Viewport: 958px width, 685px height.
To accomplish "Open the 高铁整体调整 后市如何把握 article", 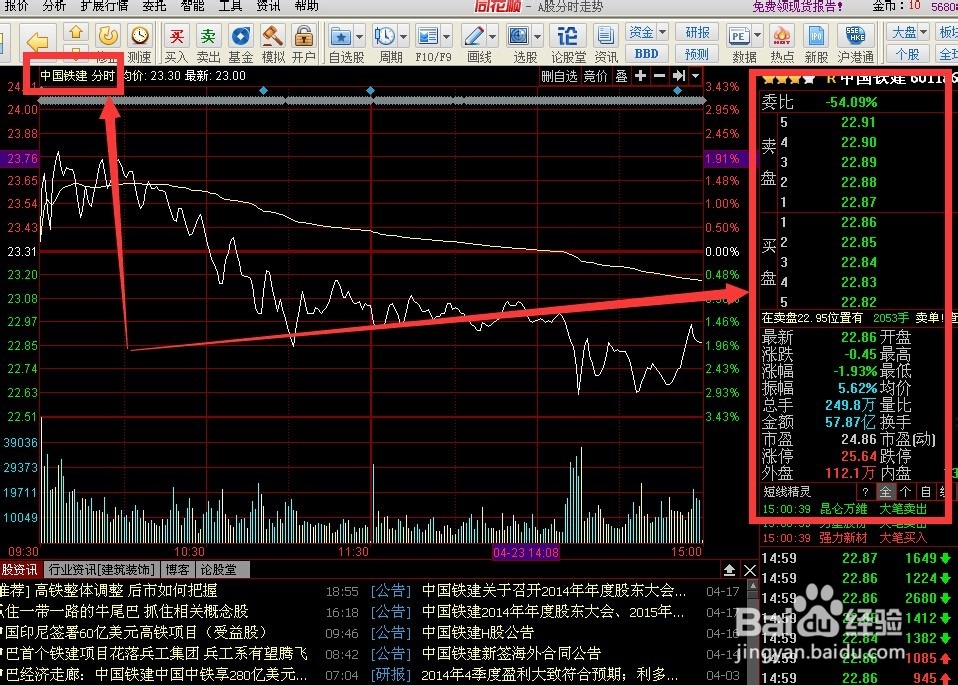I will (x=126, y=590).
